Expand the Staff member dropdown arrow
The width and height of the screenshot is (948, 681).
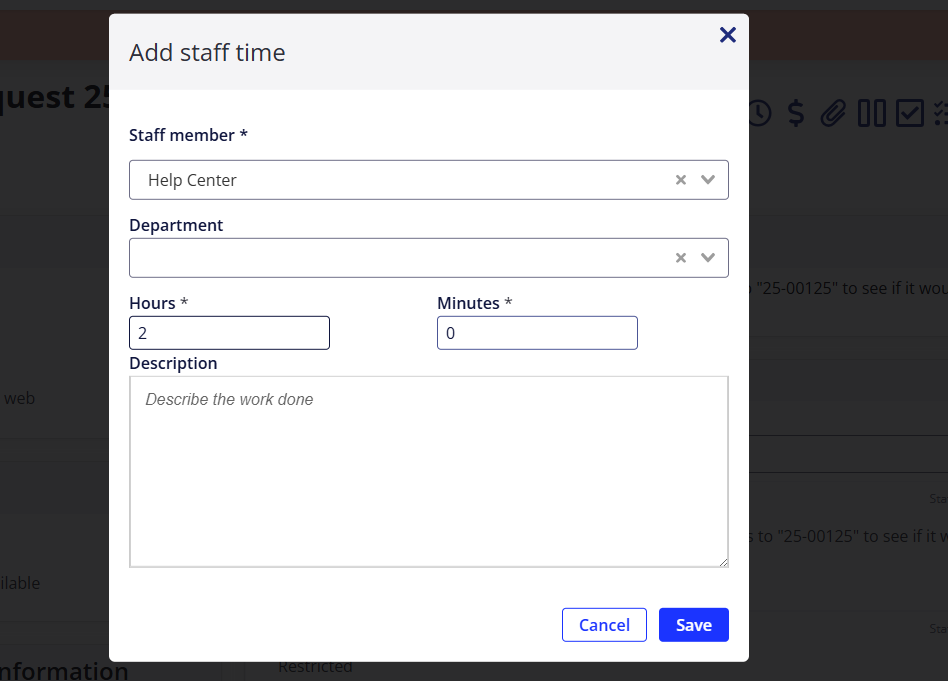(x=707, y=180)
